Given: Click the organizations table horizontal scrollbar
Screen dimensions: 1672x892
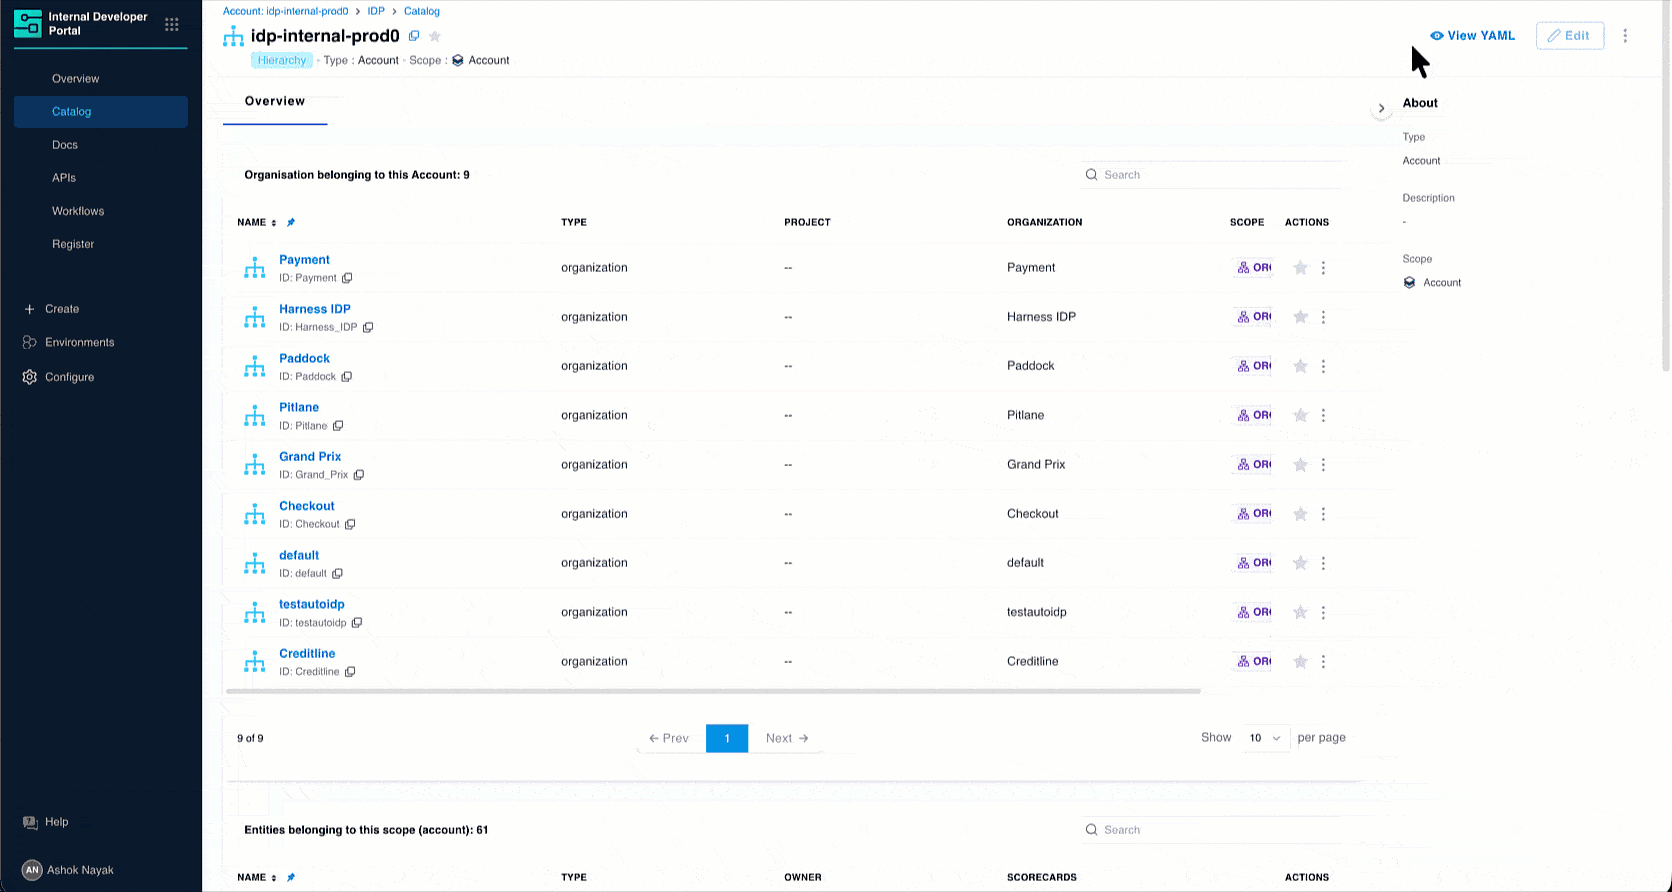Looking at the screenshot, I should point(713,691).
